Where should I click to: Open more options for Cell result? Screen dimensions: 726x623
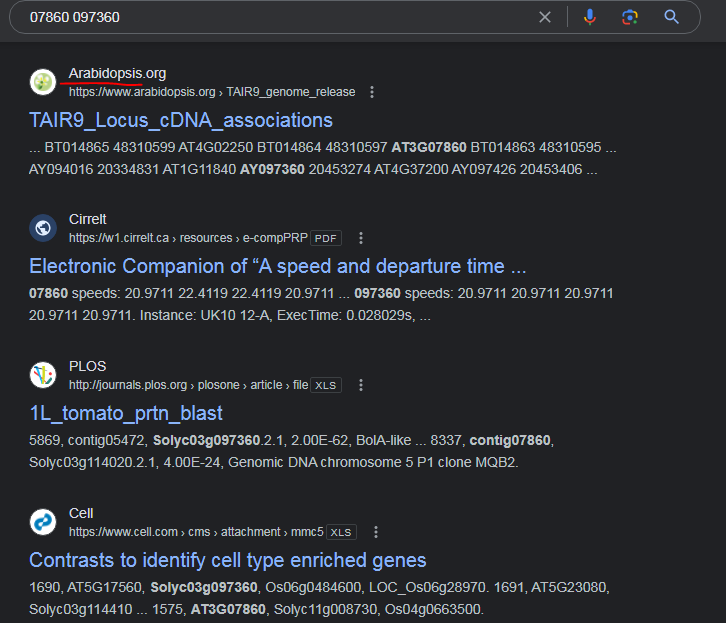point(376,532)
